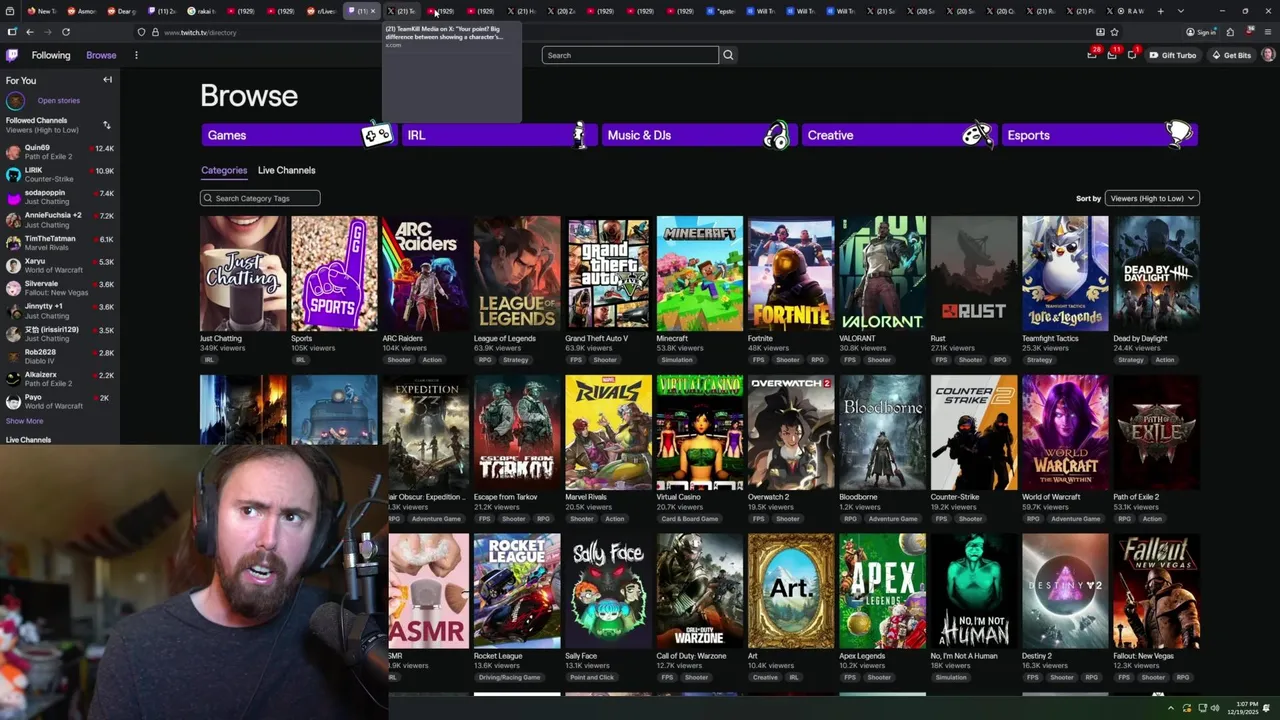1280x720 pixels.
Task: Click the Escape from Tarkov title link
Action: pyautogui.click(x=506, y=497)
